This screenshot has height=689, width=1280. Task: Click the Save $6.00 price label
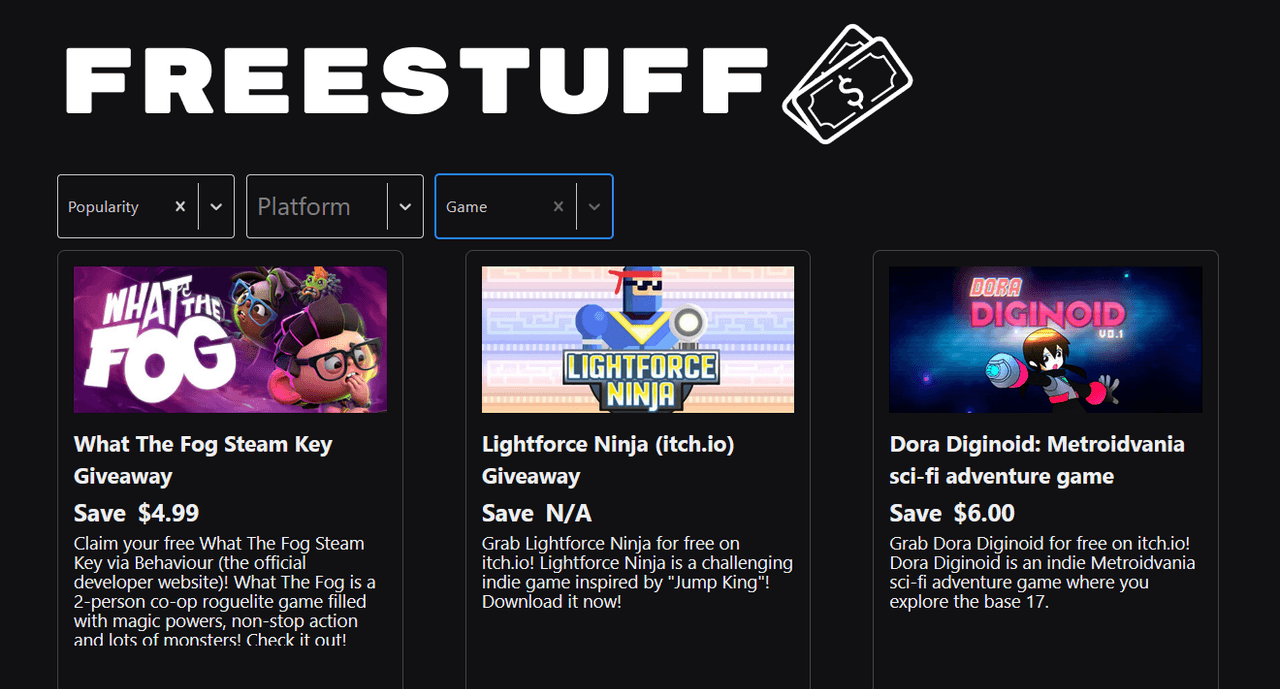(x=952, y=513)
